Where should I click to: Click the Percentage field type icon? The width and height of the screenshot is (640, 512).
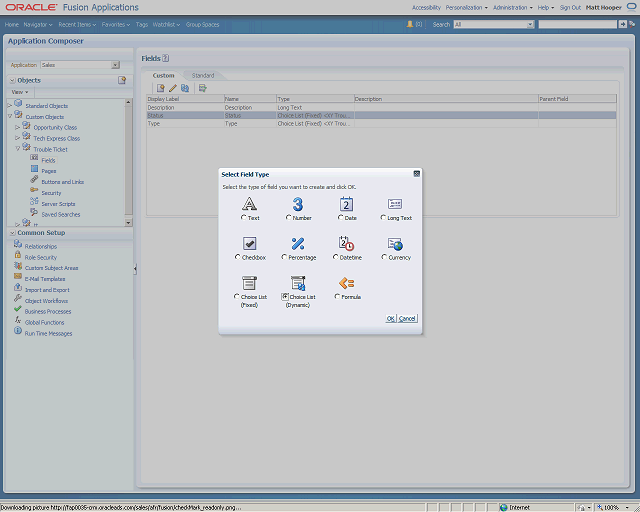point(298,244)
